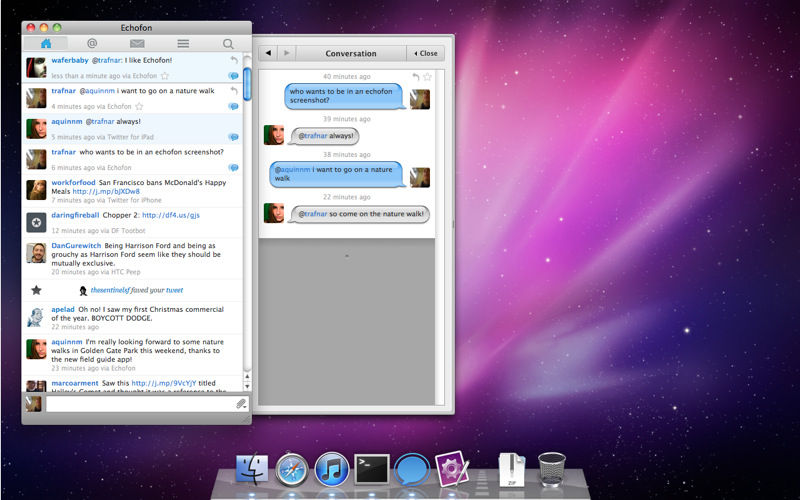Select '@trafnar always!' conversation bubble
The image size is (800, 500).
click(324, 136)
